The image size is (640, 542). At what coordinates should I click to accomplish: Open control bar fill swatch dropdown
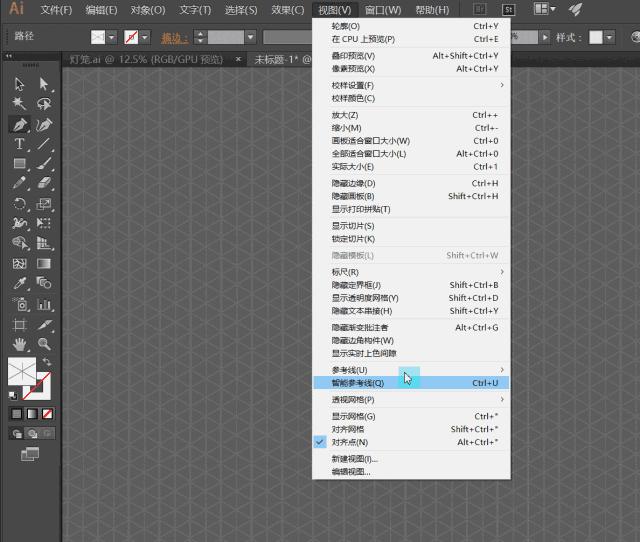click(112, 38)
